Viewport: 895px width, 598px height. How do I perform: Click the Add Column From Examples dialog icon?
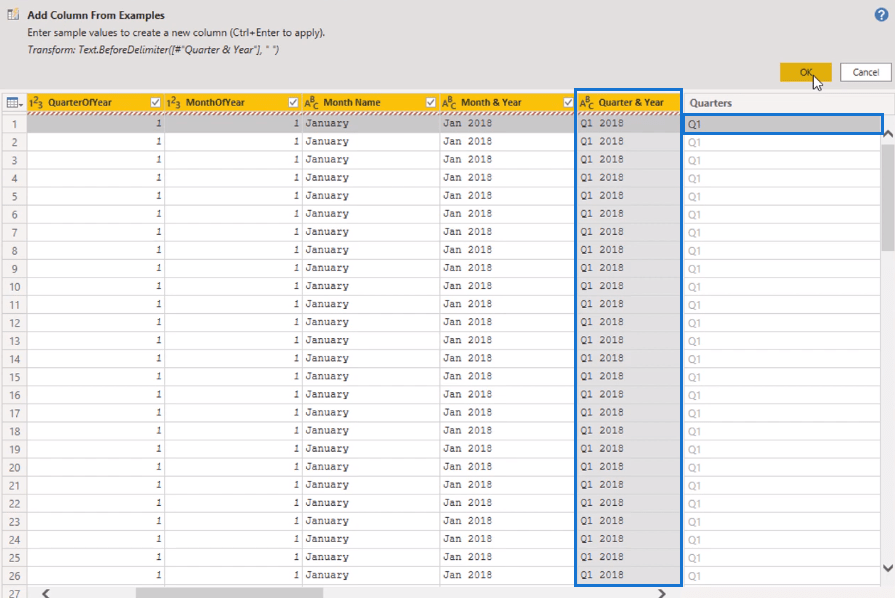point(13,14)
